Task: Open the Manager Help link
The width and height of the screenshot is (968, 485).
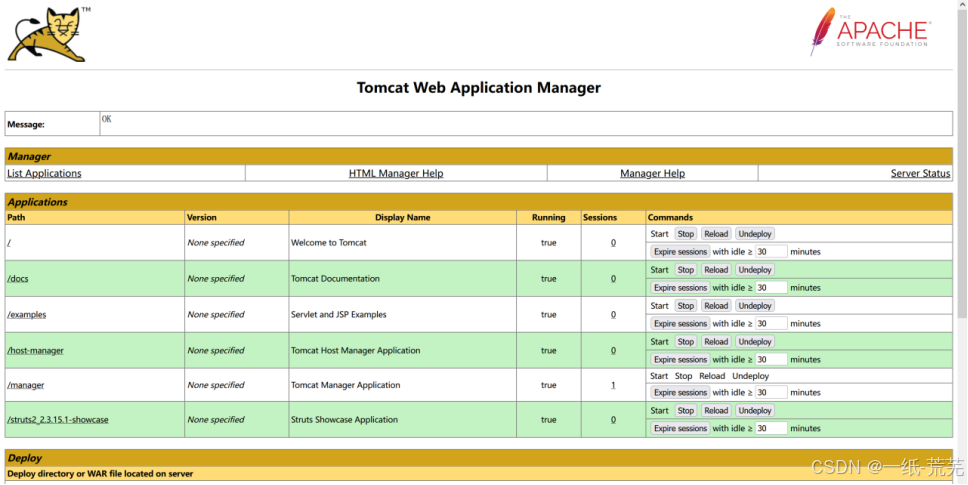Action: (x=652, y=173)
